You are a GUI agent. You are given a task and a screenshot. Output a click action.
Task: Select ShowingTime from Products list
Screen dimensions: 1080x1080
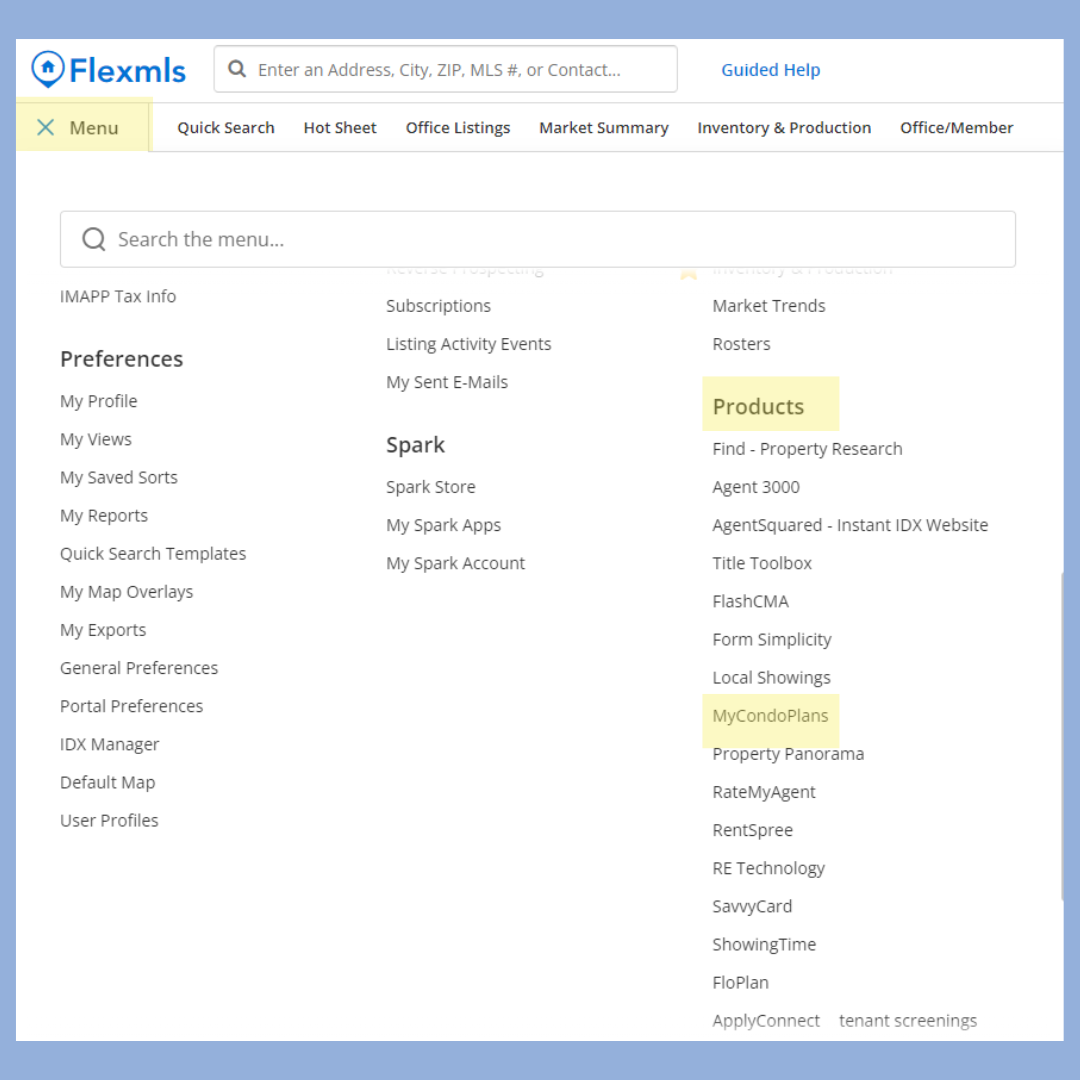[x=764, y=944]
